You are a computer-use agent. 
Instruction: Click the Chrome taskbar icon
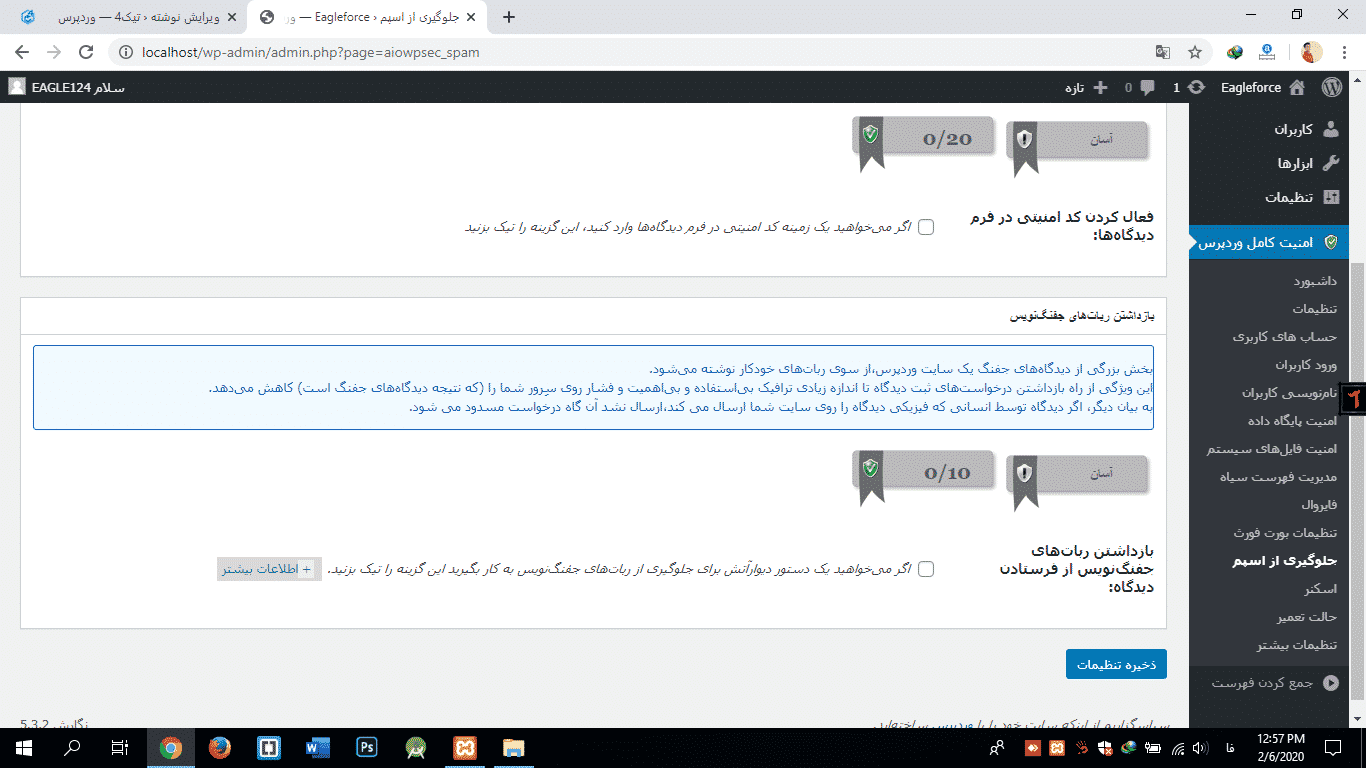pos(170,748)
